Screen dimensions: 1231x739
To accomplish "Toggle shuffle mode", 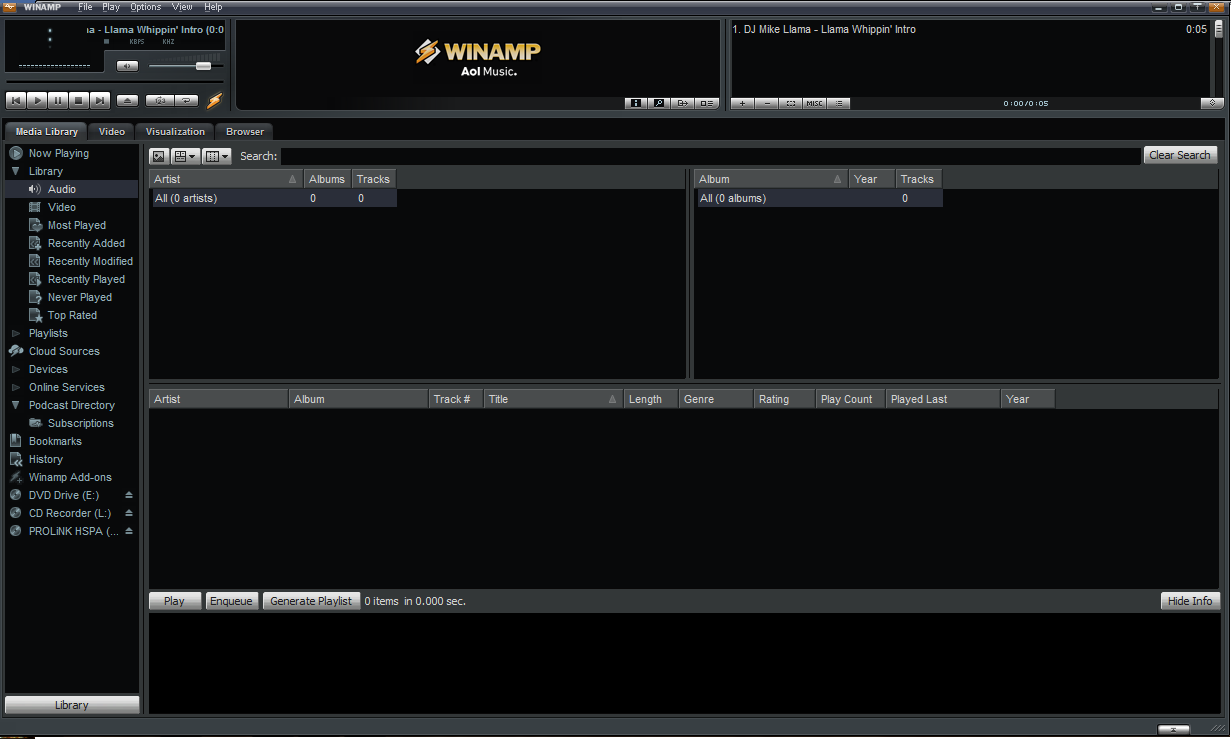I will click(x=160, y=100).
